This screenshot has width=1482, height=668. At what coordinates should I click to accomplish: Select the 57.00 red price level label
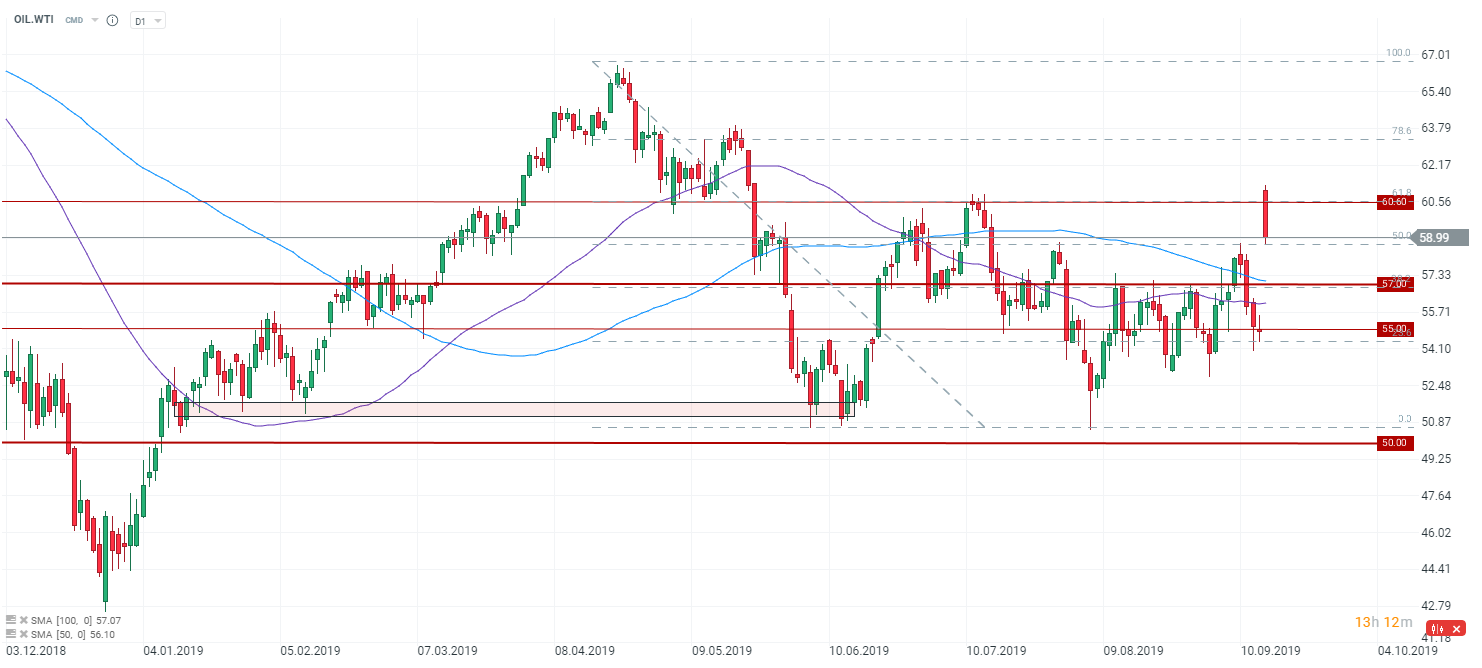pos(1394,284)
